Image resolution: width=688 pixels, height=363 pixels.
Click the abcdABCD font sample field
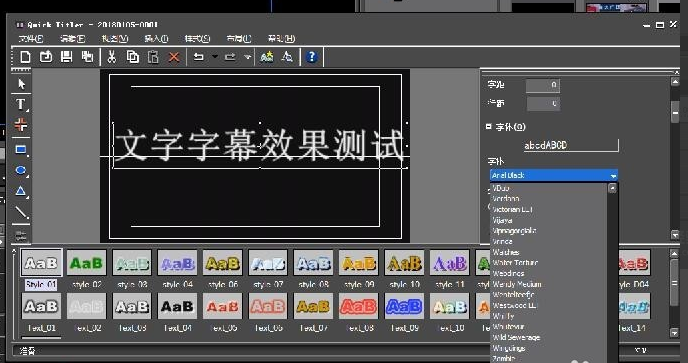571,145
